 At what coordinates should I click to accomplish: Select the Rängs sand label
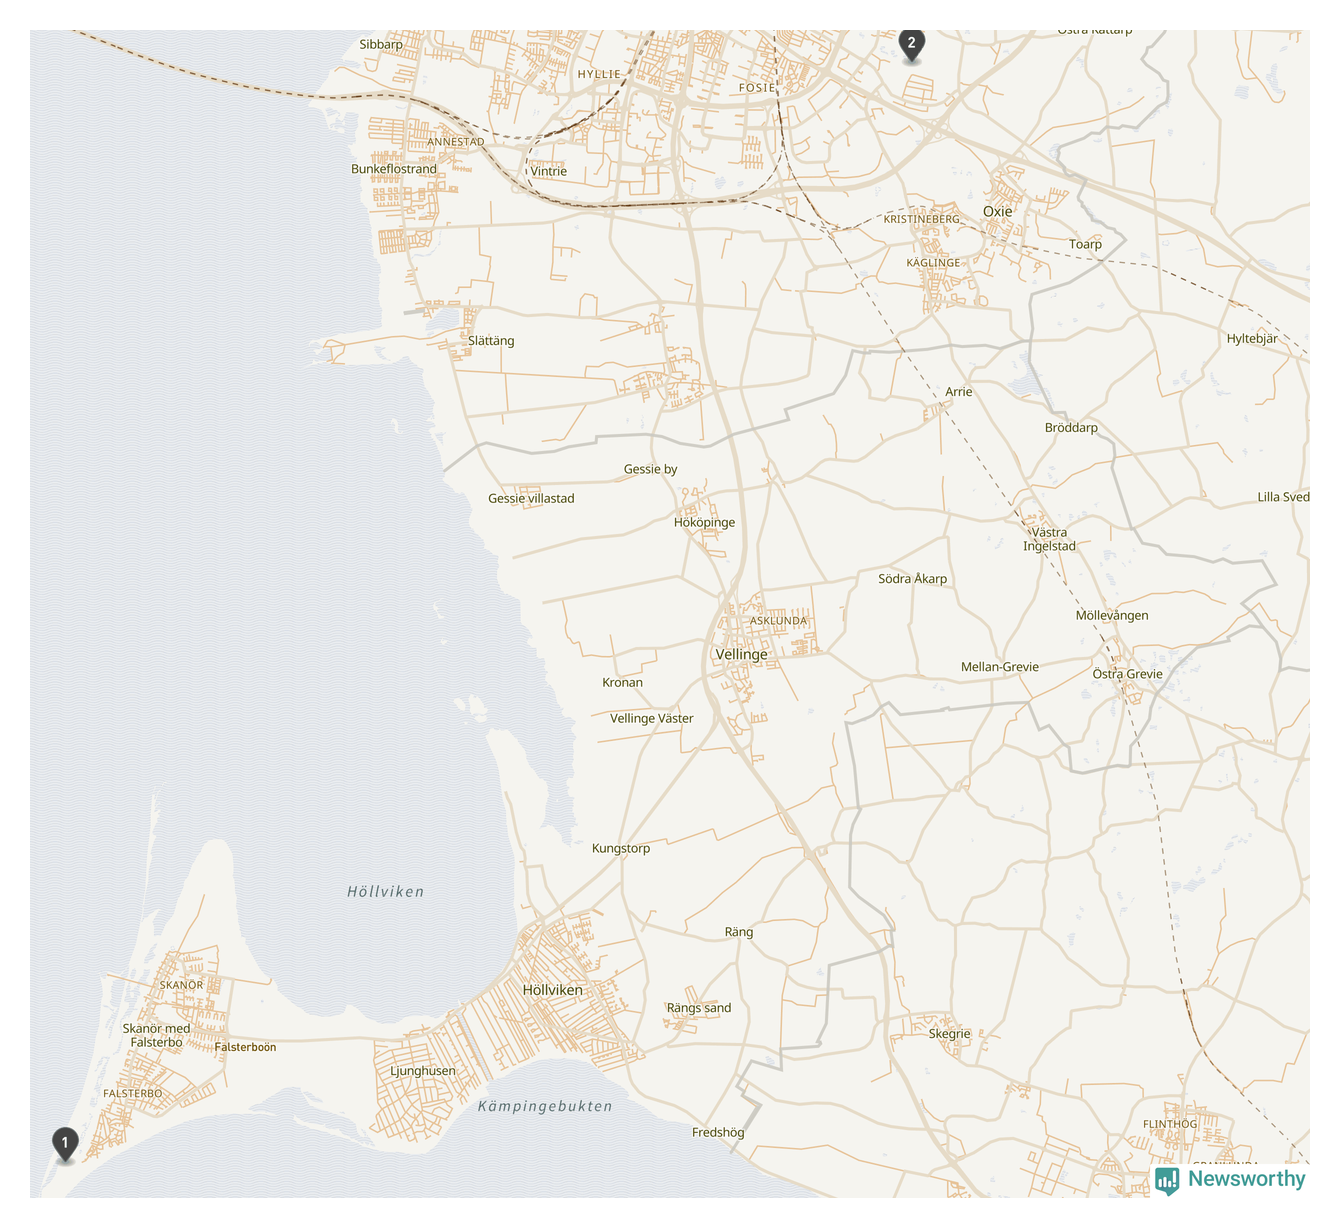point(699,1008)
